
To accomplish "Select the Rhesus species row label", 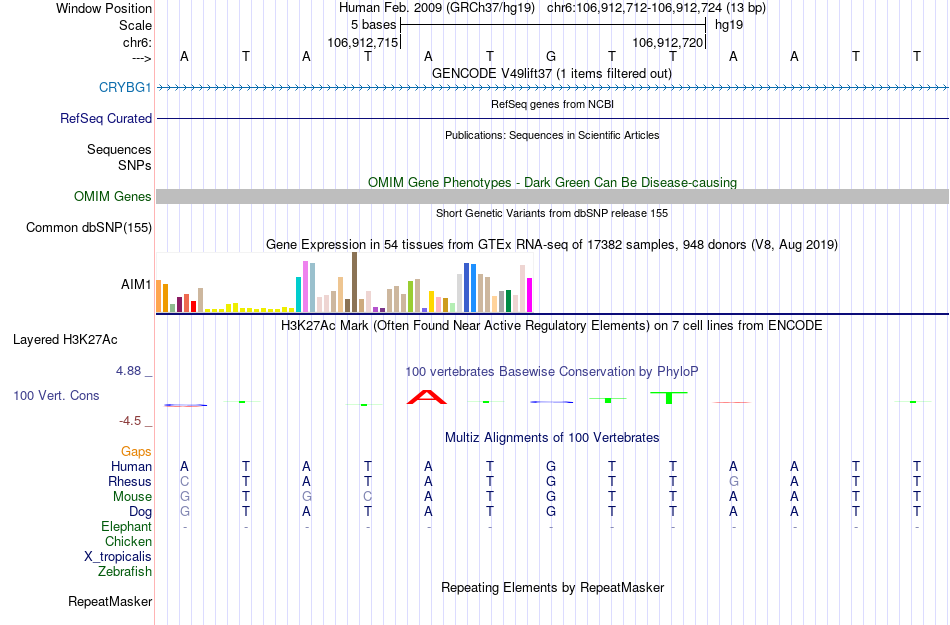I will pos(130,481).
